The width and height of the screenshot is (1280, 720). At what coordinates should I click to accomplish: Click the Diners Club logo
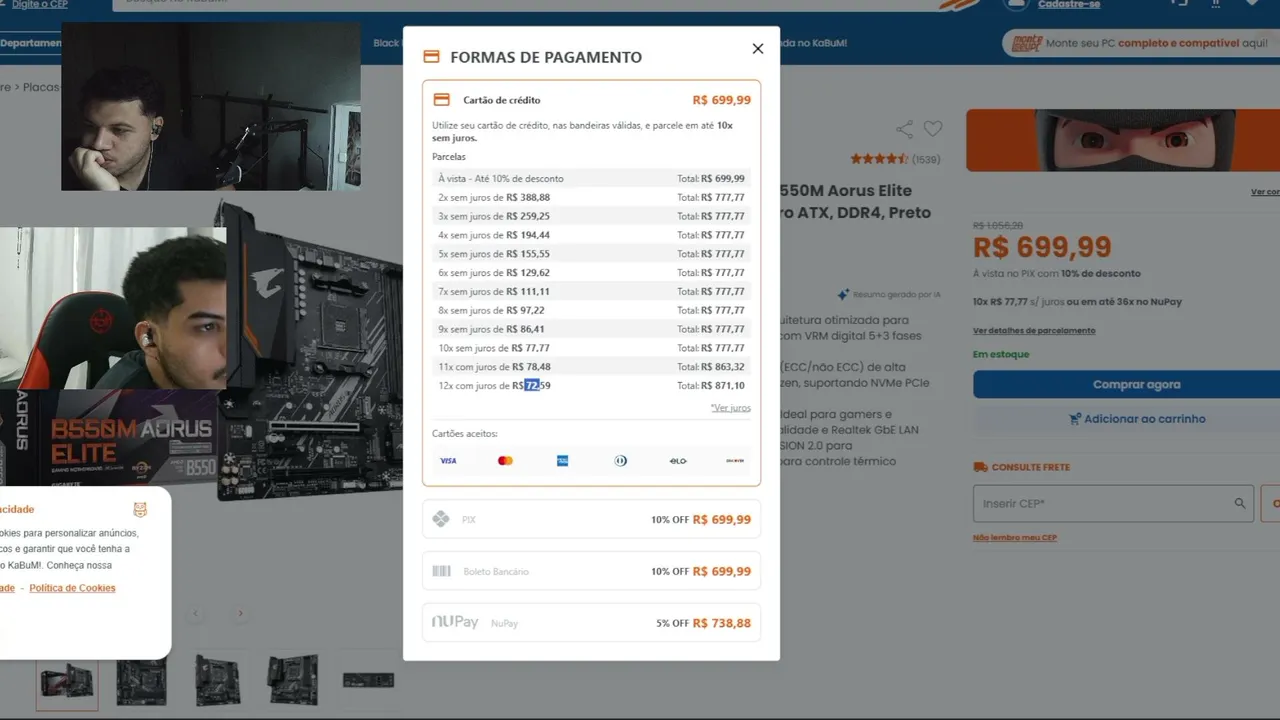620,461
